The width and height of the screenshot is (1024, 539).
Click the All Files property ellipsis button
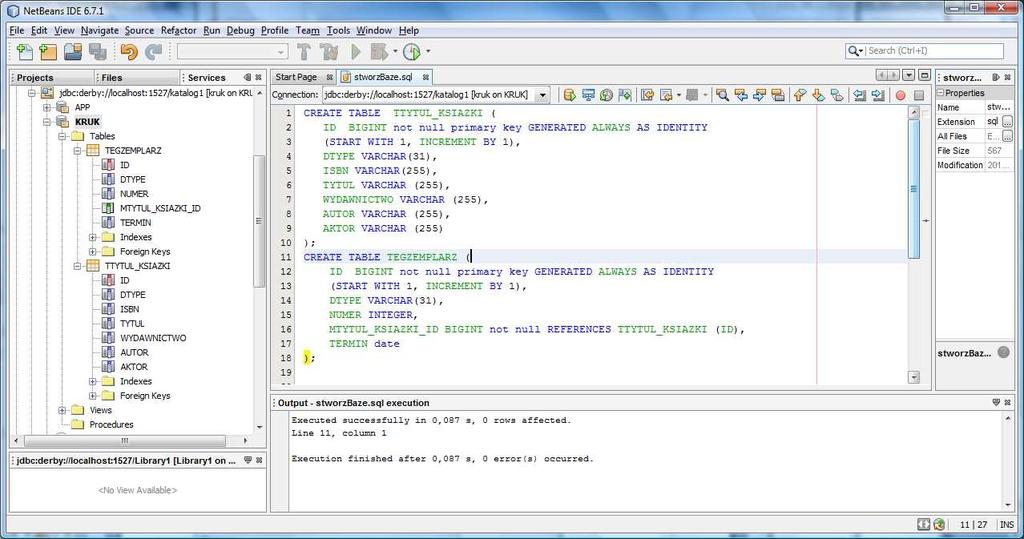tap(1008, 136)
